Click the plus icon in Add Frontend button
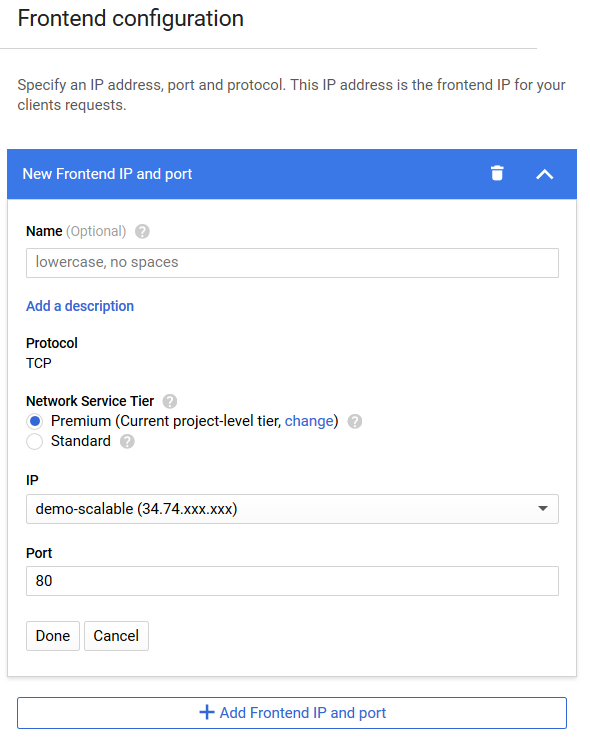This screenshot has height=744, width=590. [207, 712]
